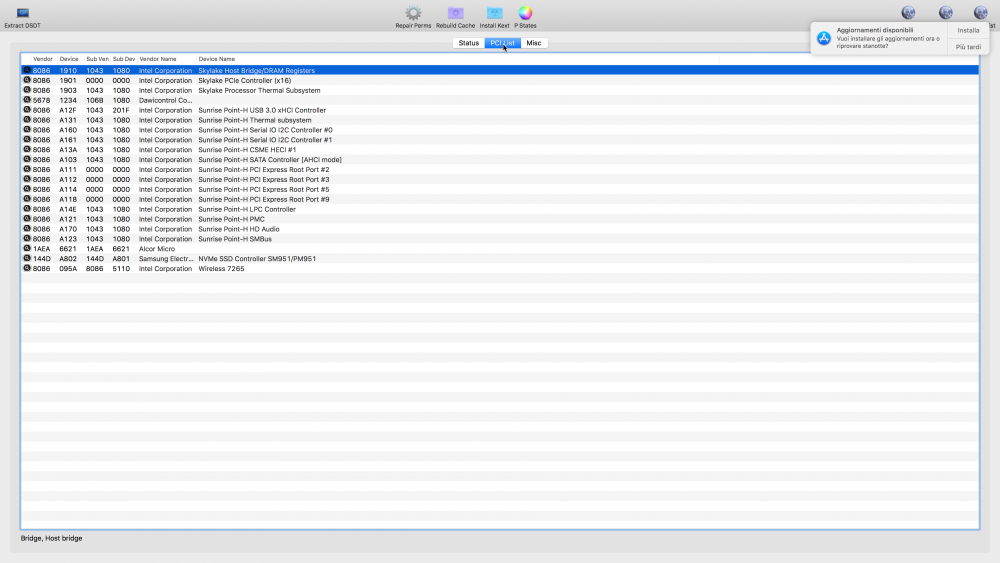Sort by the Sub Dev column header

[x=124, y=59]
